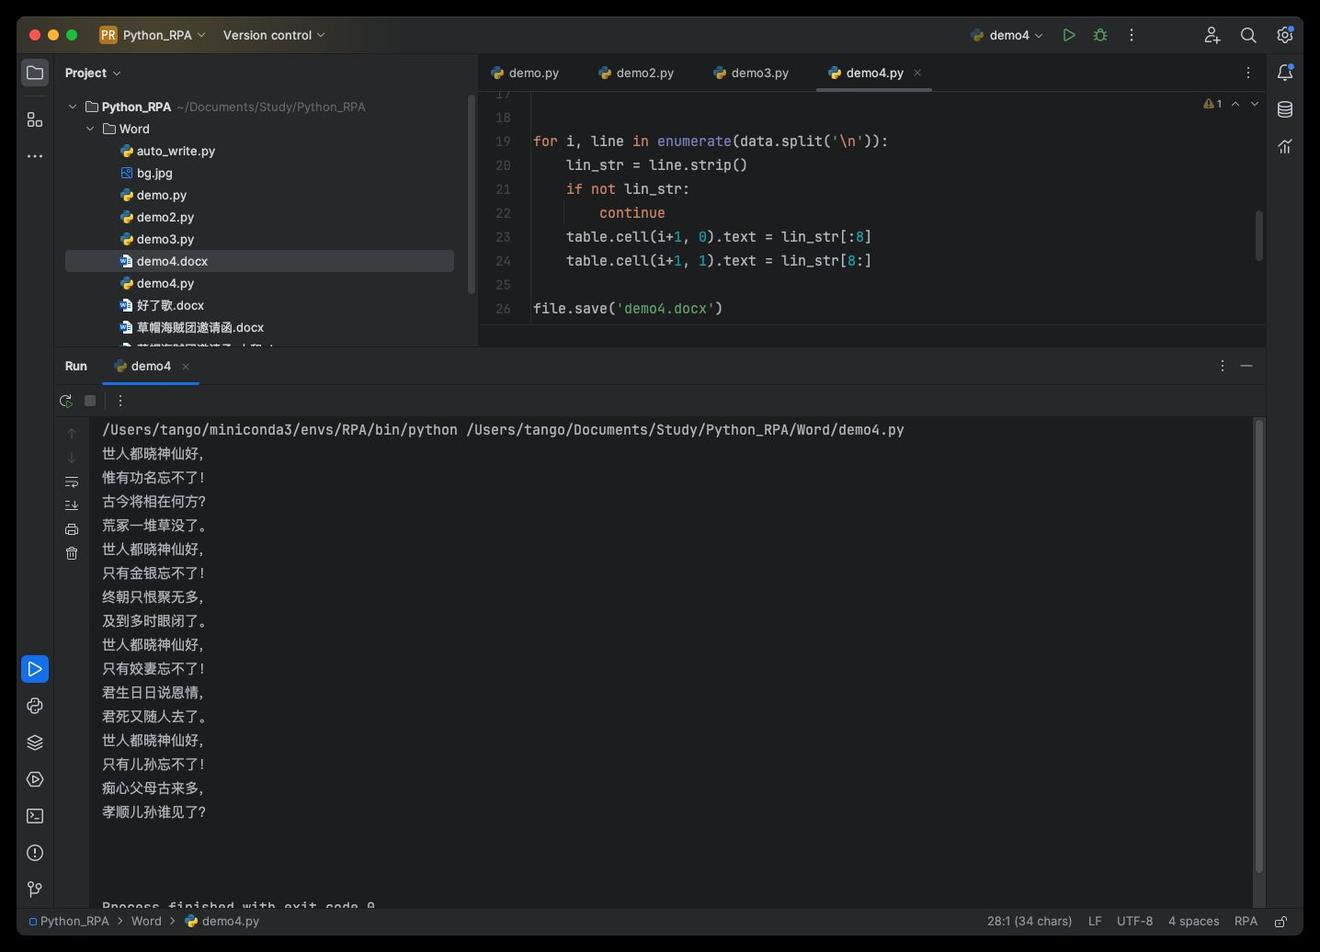1320x952 pixels.
Task: Change the 4 spaces indent setting
Action: 1193,921
